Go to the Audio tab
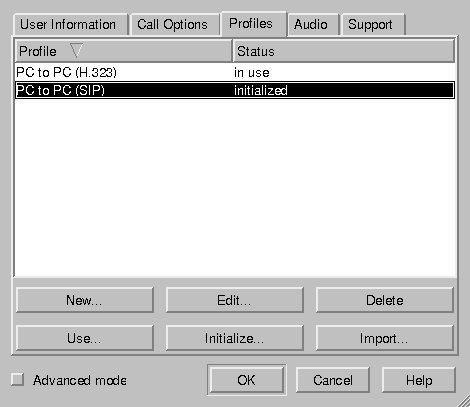This screenshot has width=470, height=407. [x=313, y=25]
